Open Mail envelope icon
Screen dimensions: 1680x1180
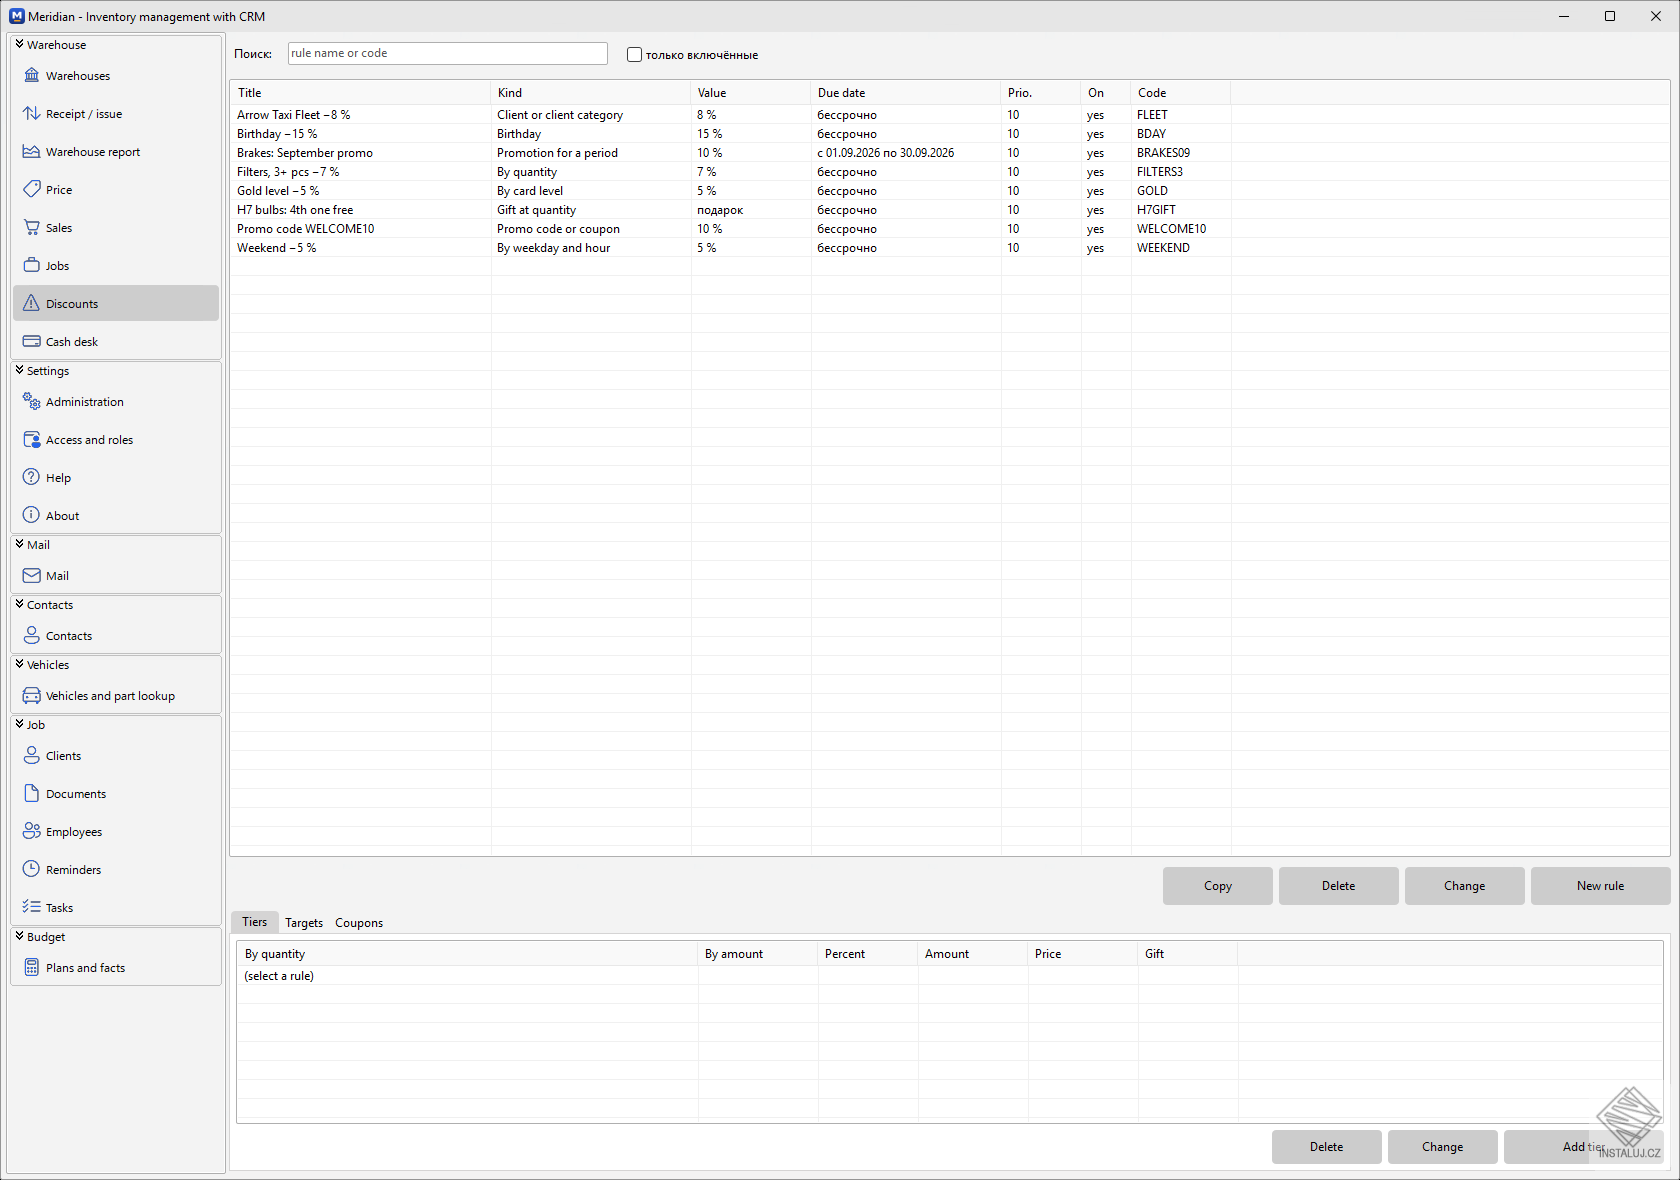point(32,576)
